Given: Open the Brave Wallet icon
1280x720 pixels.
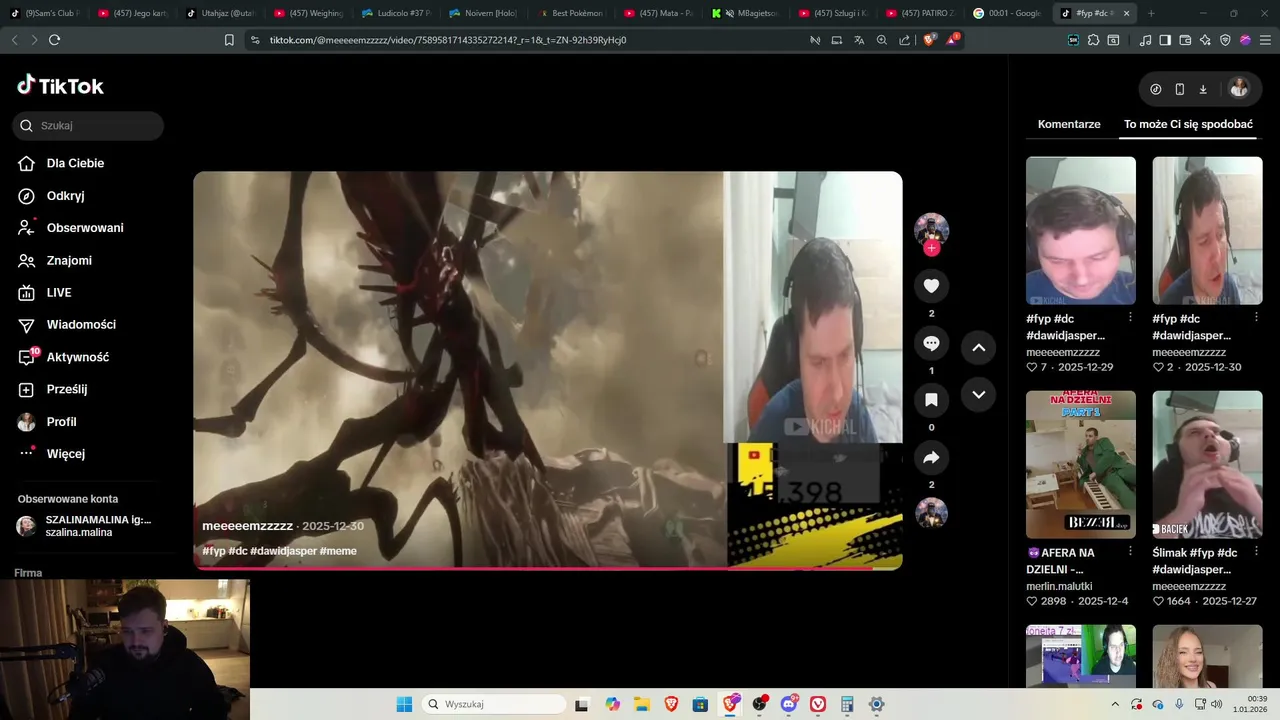Looking at the screenshot, I should 1185,40.
